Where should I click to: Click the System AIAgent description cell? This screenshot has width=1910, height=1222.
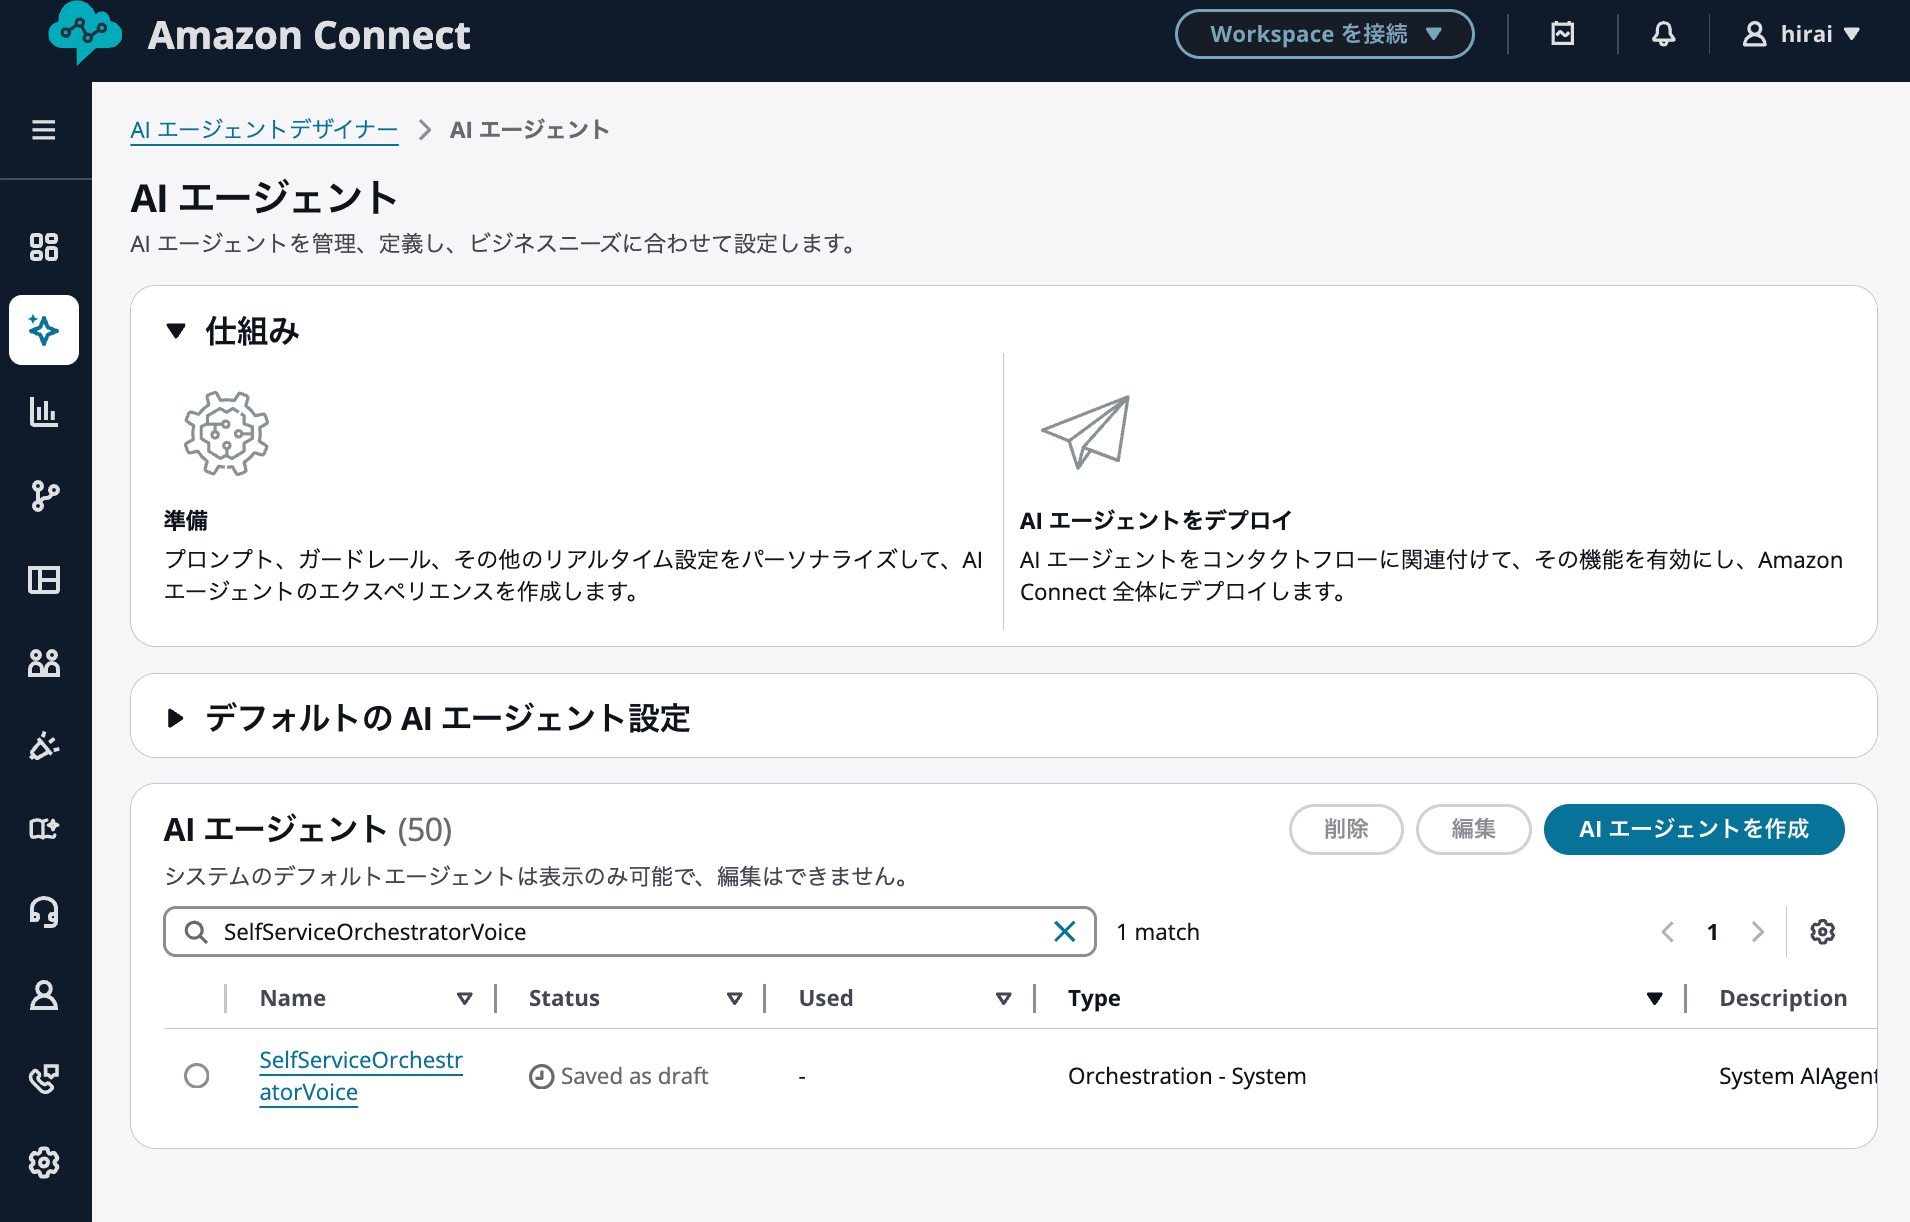click(x=1797, y=1076)
